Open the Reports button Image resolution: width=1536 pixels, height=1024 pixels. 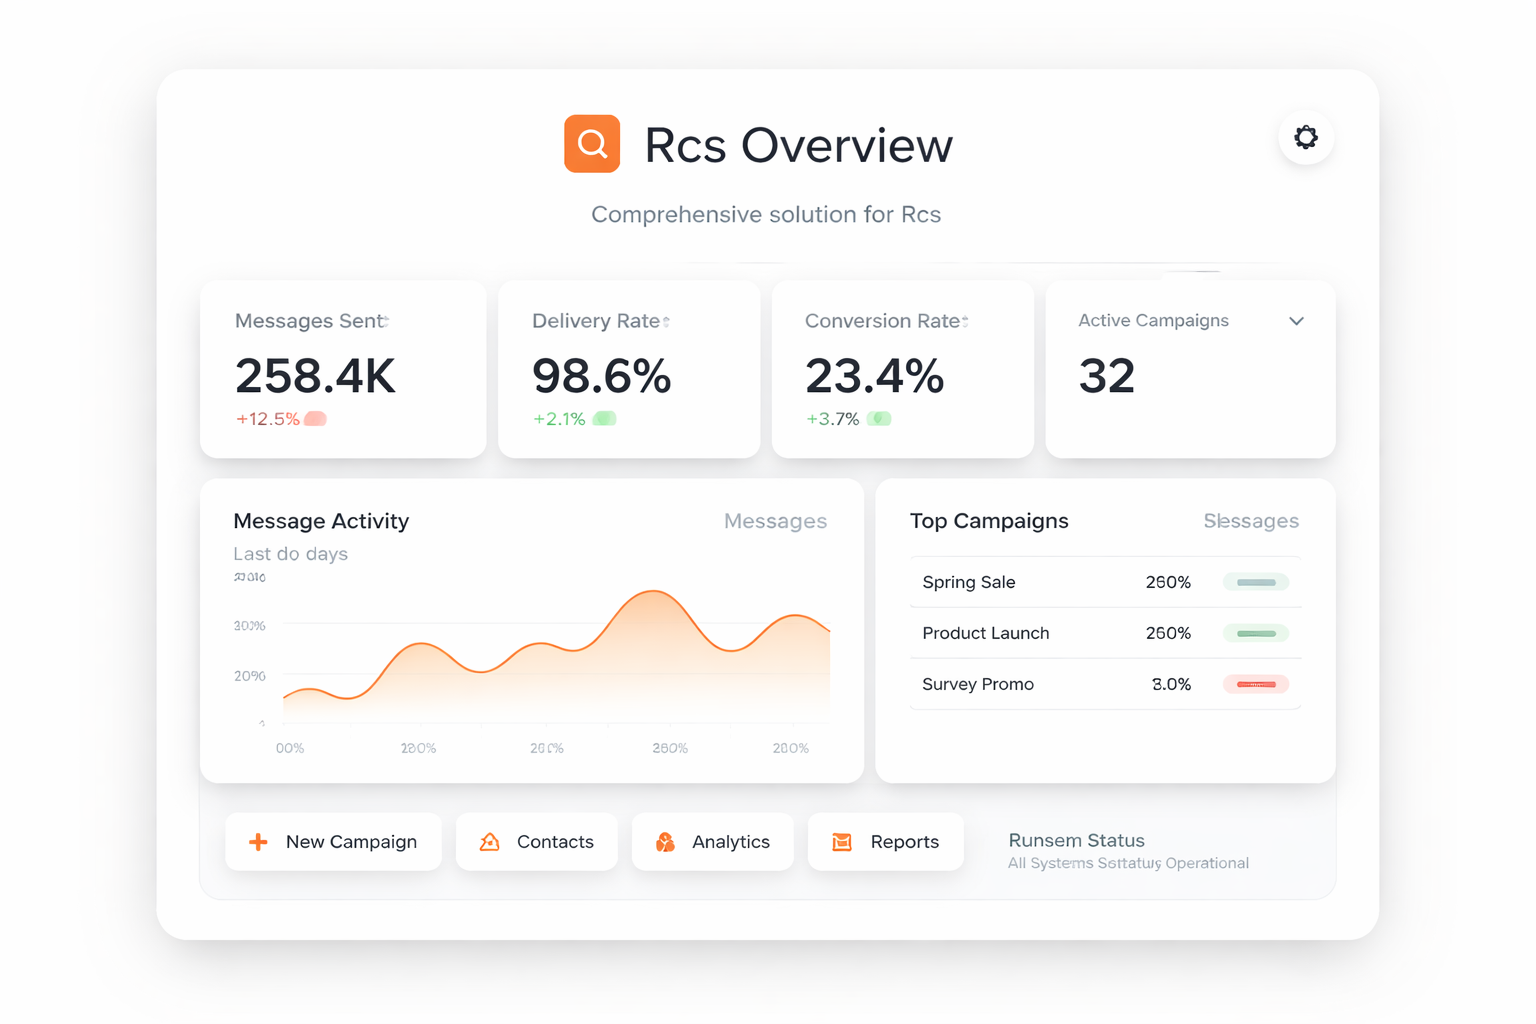tap(885, 842)
